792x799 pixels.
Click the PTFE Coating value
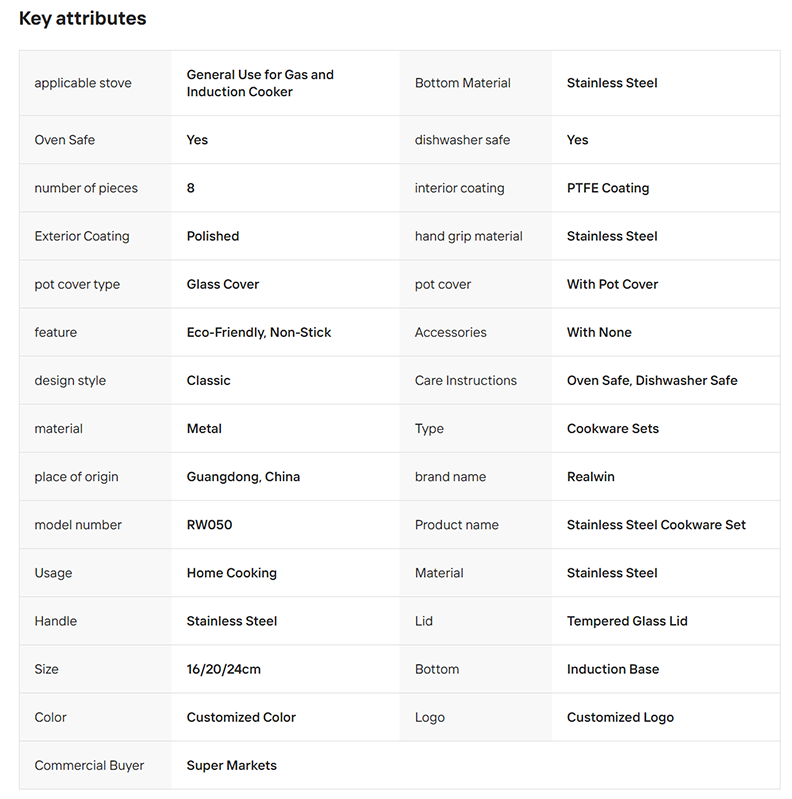coord(608,188)
